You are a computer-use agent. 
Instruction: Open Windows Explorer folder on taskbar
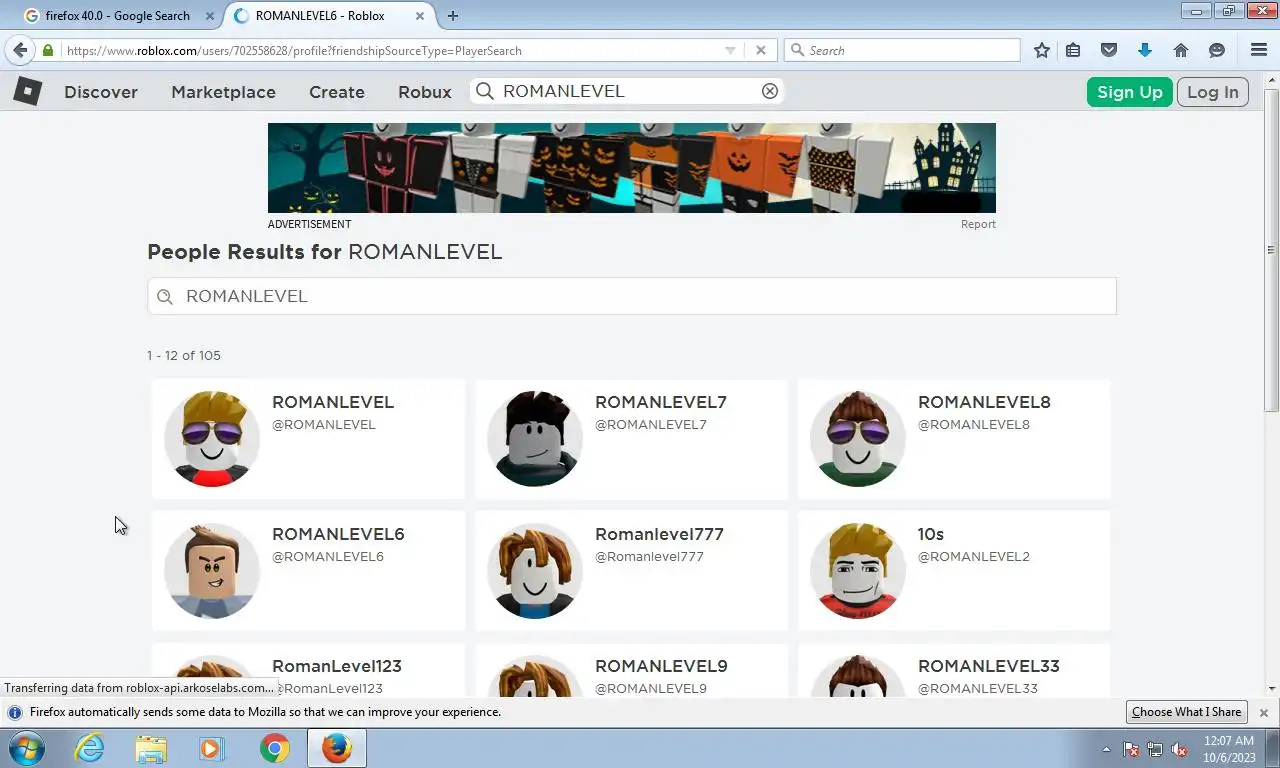(151, 748)
